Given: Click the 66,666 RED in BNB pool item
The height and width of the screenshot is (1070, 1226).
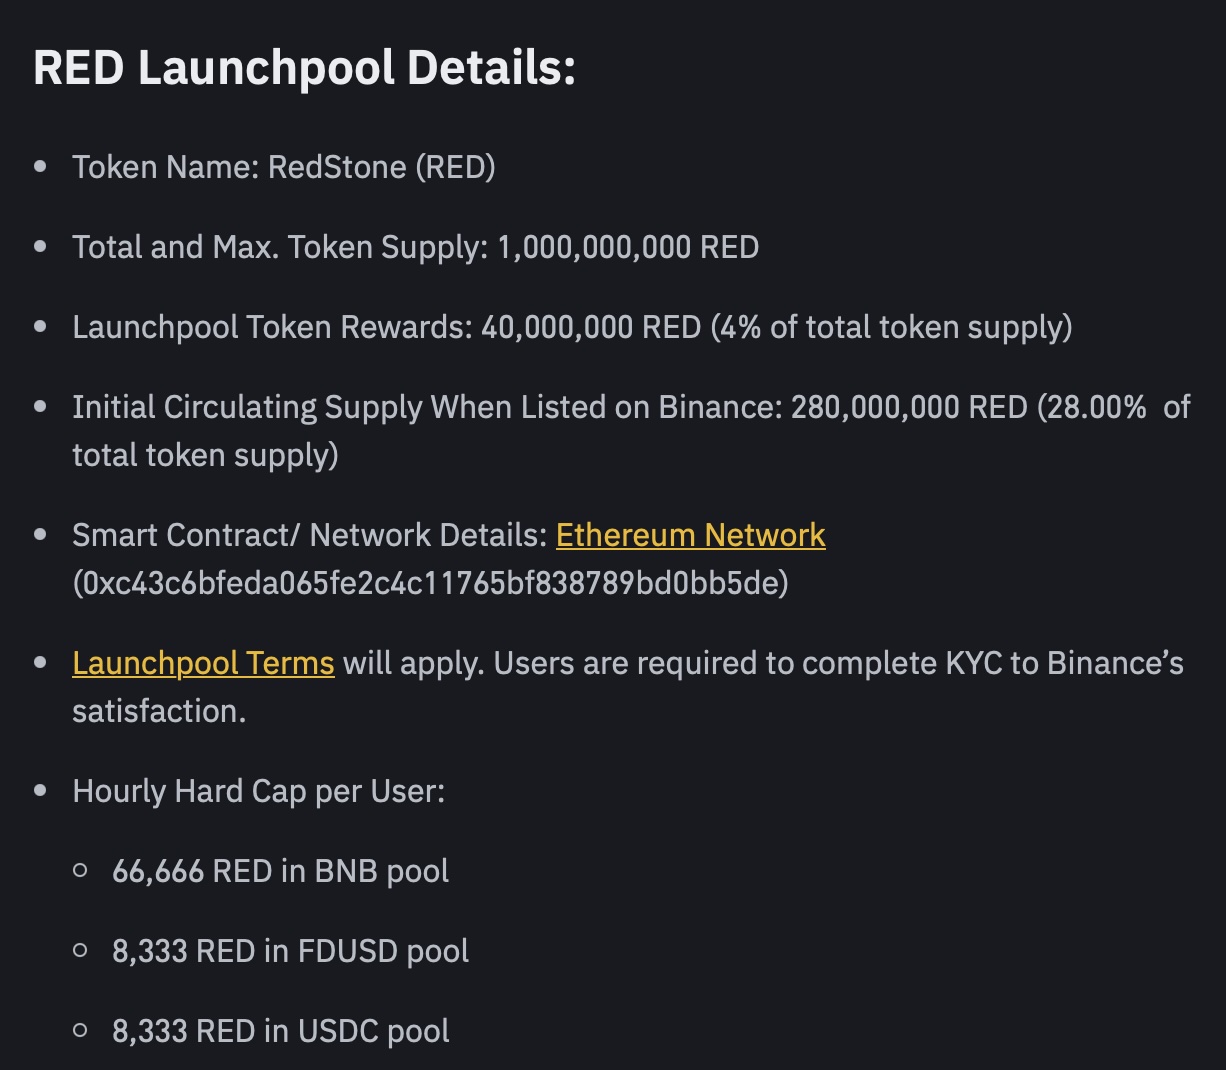Looking at the screenshot, I should coord(280,871).
